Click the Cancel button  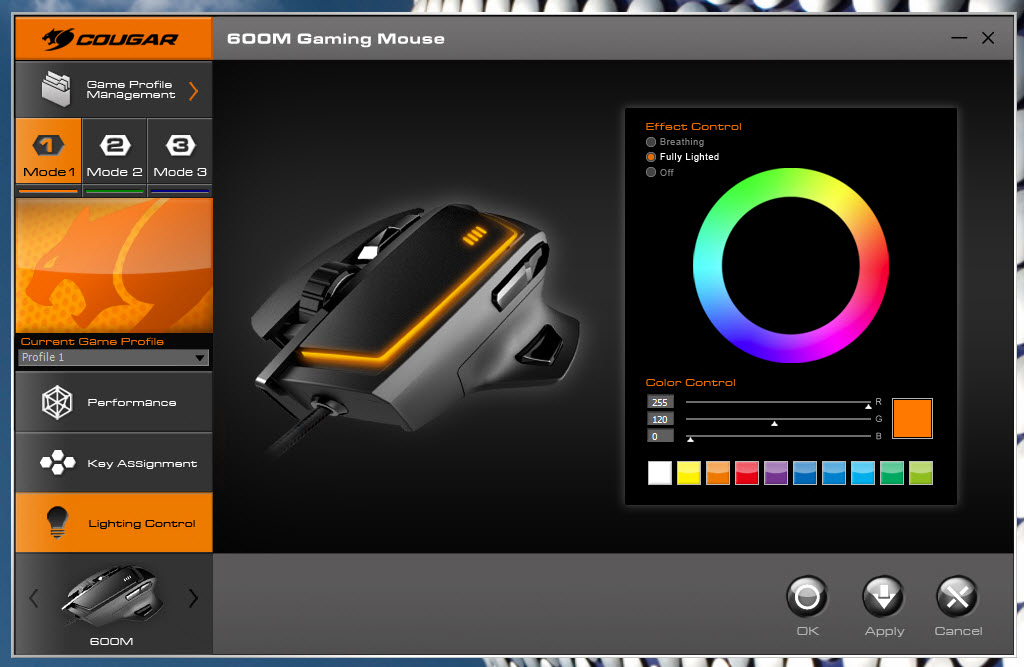(957, 596)
